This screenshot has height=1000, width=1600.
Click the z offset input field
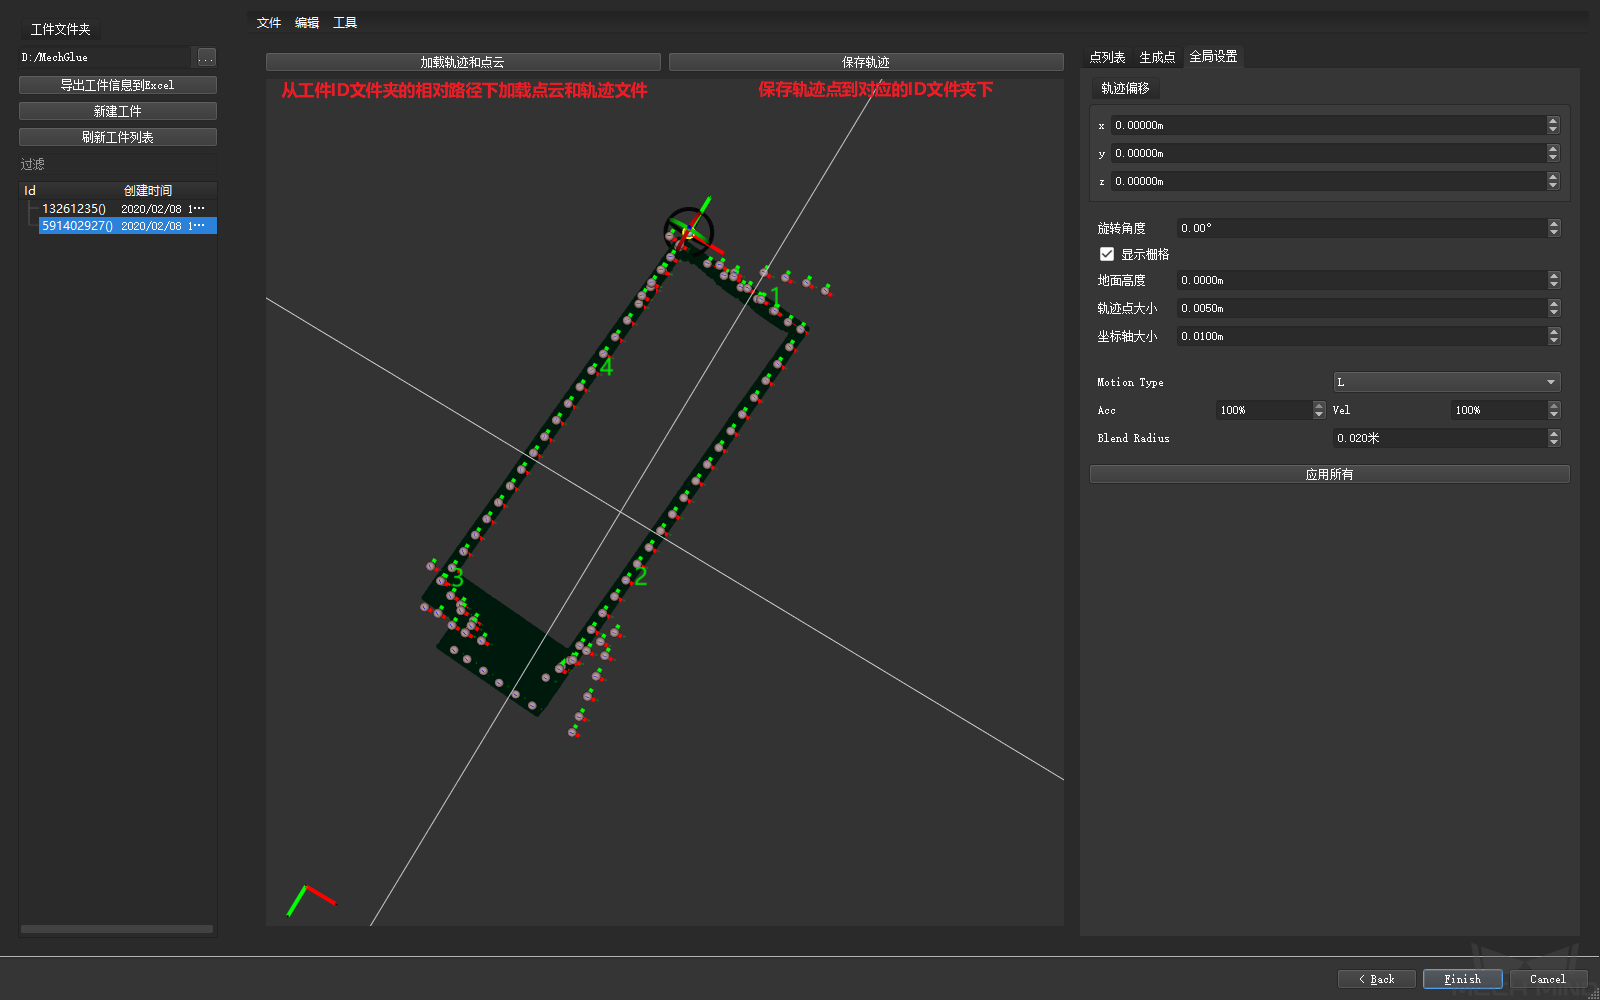(x=1328, y=181)
